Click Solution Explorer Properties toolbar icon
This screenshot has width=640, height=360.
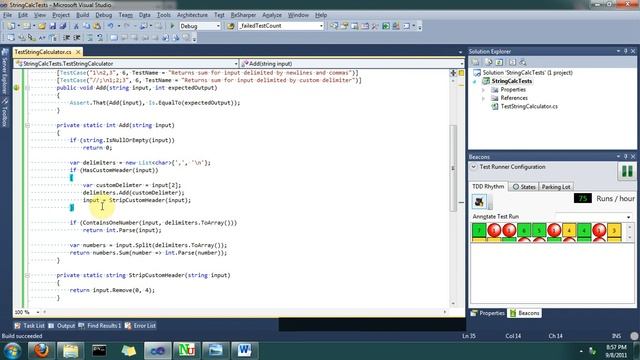(476, 62)
